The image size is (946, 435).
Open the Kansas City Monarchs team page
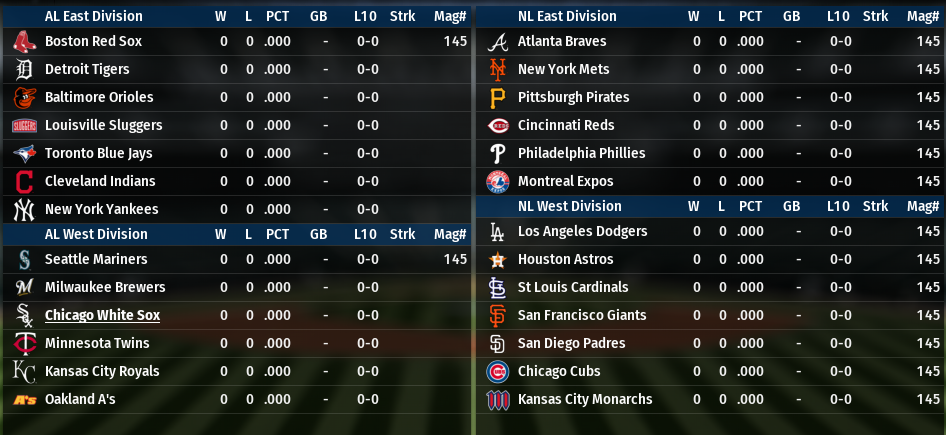pyautogui.click(x=585, y=399)
